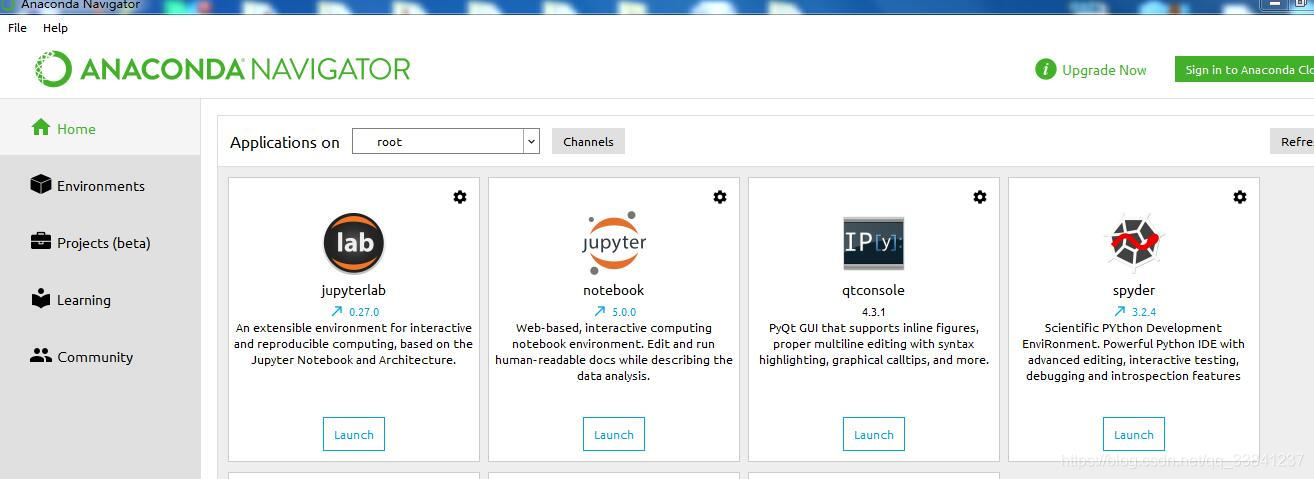Click the jupyterlab version 0.27.0 update arrow
This screenshot has width=1314, height=479.
[337, 311]
